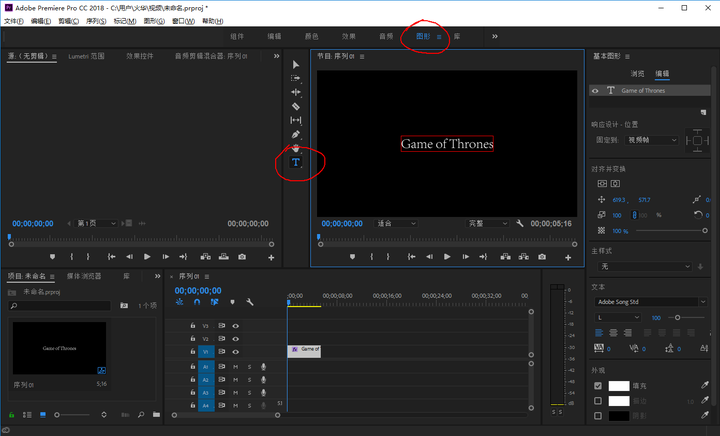Open the font style L dropdown
Image resolution: width=720 pixels, height=436 pixels.
point(618,317)
